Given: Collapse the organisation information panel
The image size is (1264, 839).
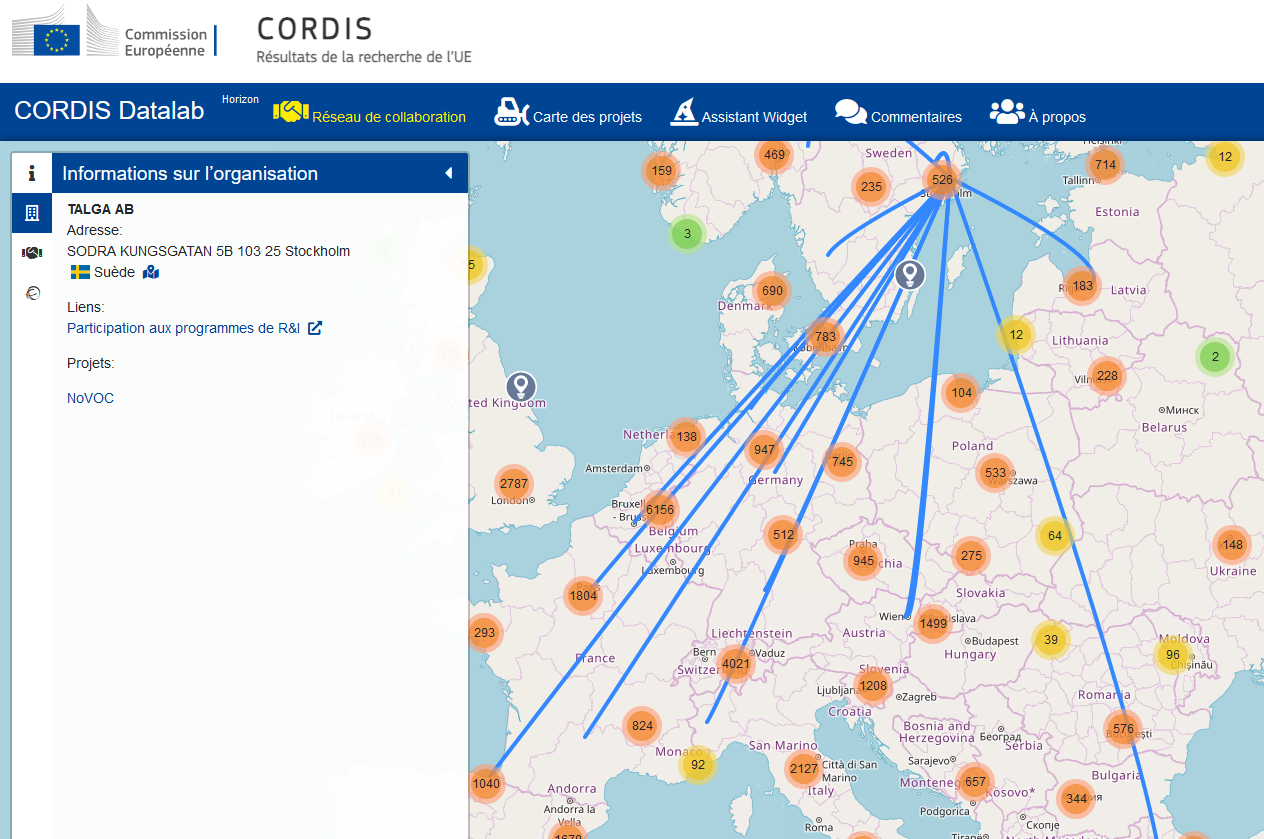Looking at the screenshot, I should click(x=448, y=173).
